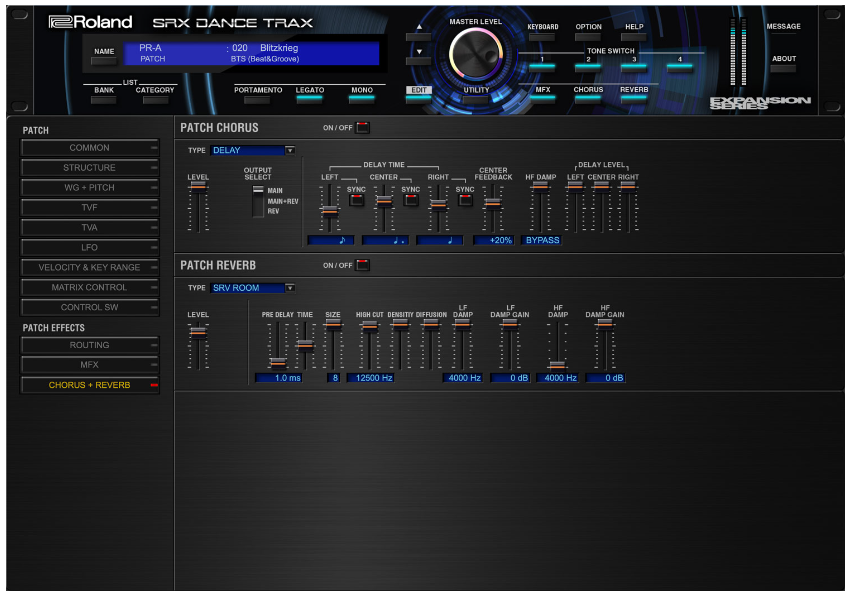860x600 pixels.
Task: Open Control SW section
Action: pos(89,307)
